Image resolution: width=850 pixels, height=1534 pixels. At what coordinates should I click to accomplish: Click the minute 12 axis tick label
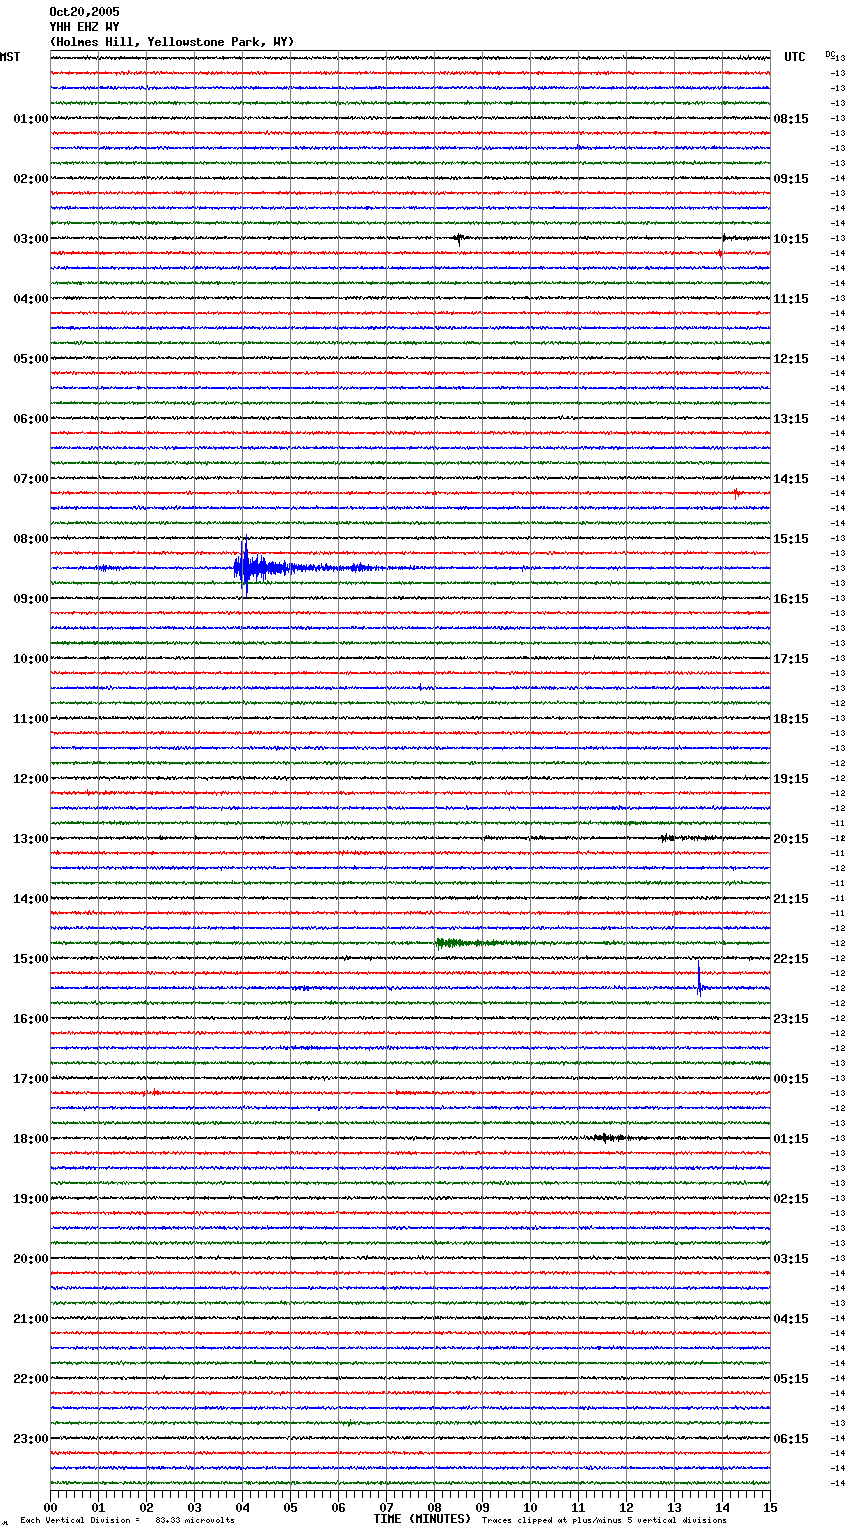(627, 1507)
